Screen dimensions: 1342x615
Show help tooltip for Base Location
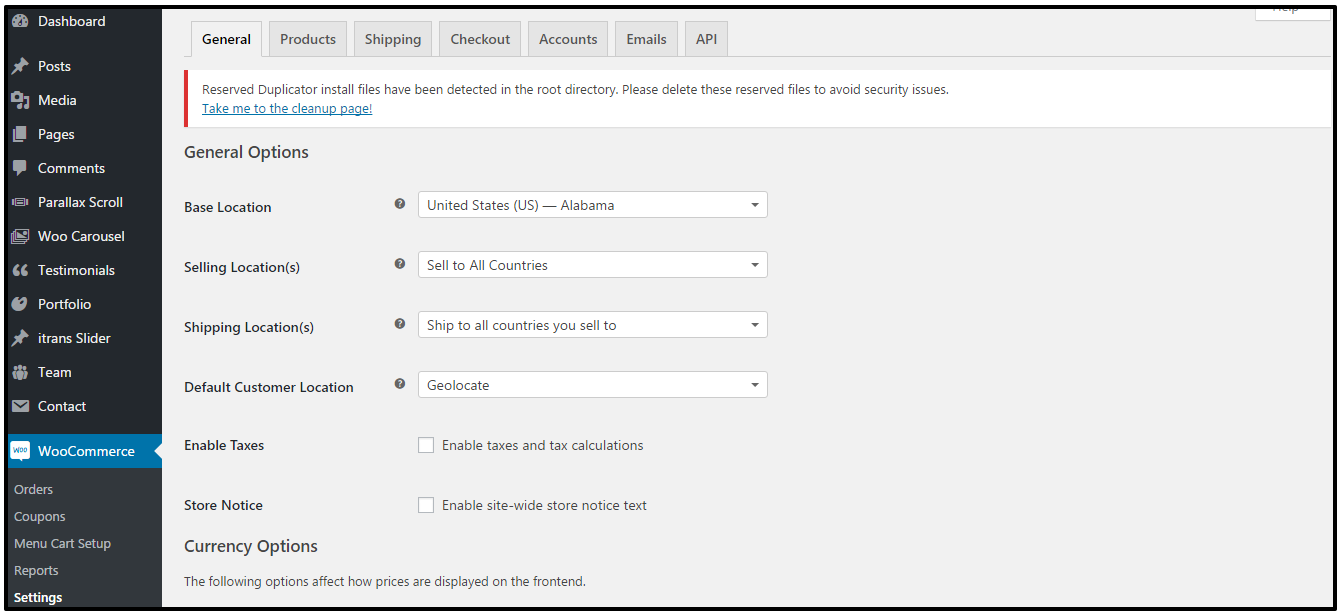[400, 204]
